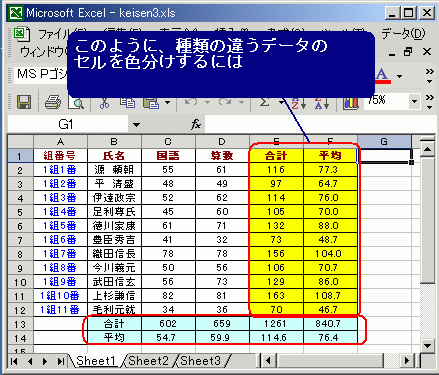
Task: Click the Print icon in toolbar
Action: pyautogui.click(x=53, y=102)
